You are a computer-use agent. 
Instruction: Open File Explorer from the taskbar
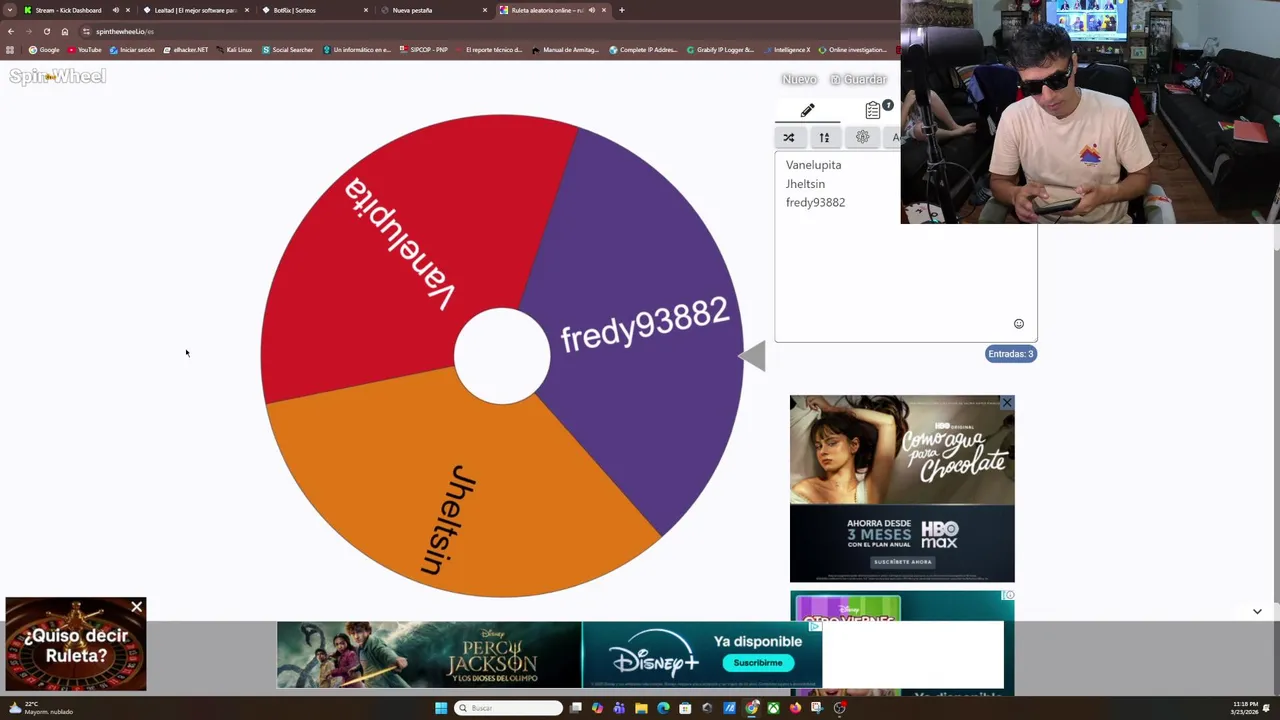(x=641, y=708)
